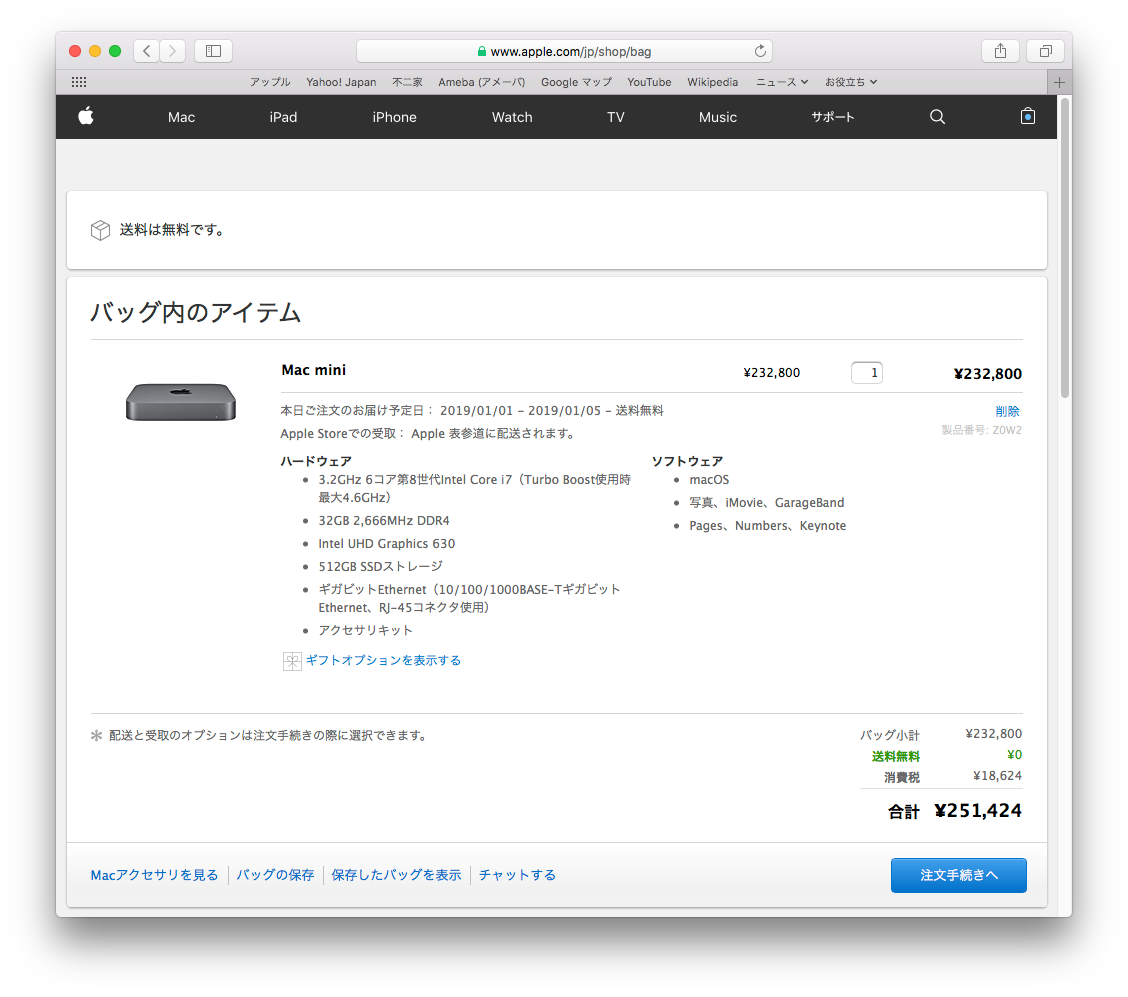The image size is (1128, 997).
Task: Click the 注文手続きへ checkout button
Action: [958, 875]
